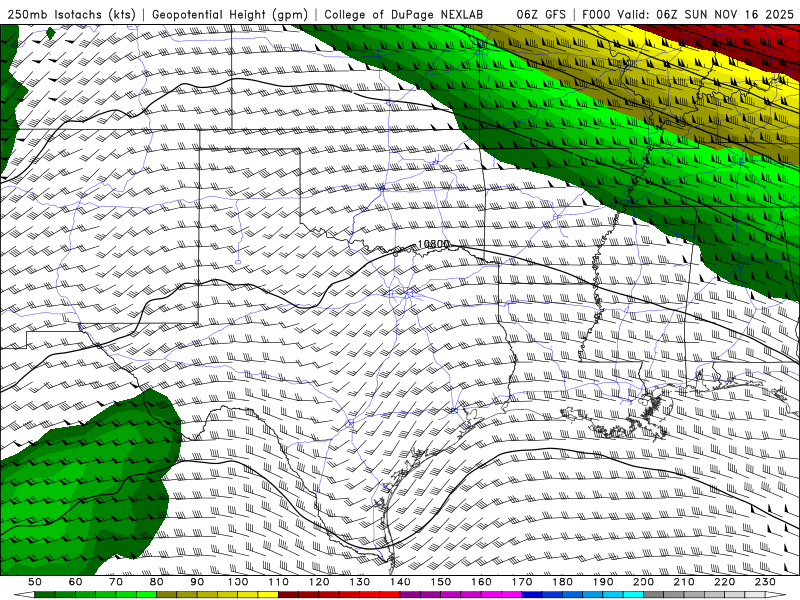Viewport: 800px width, 600px height.
Task: Click the '210' value on the color scale
Action: click(x=684, y=582)
